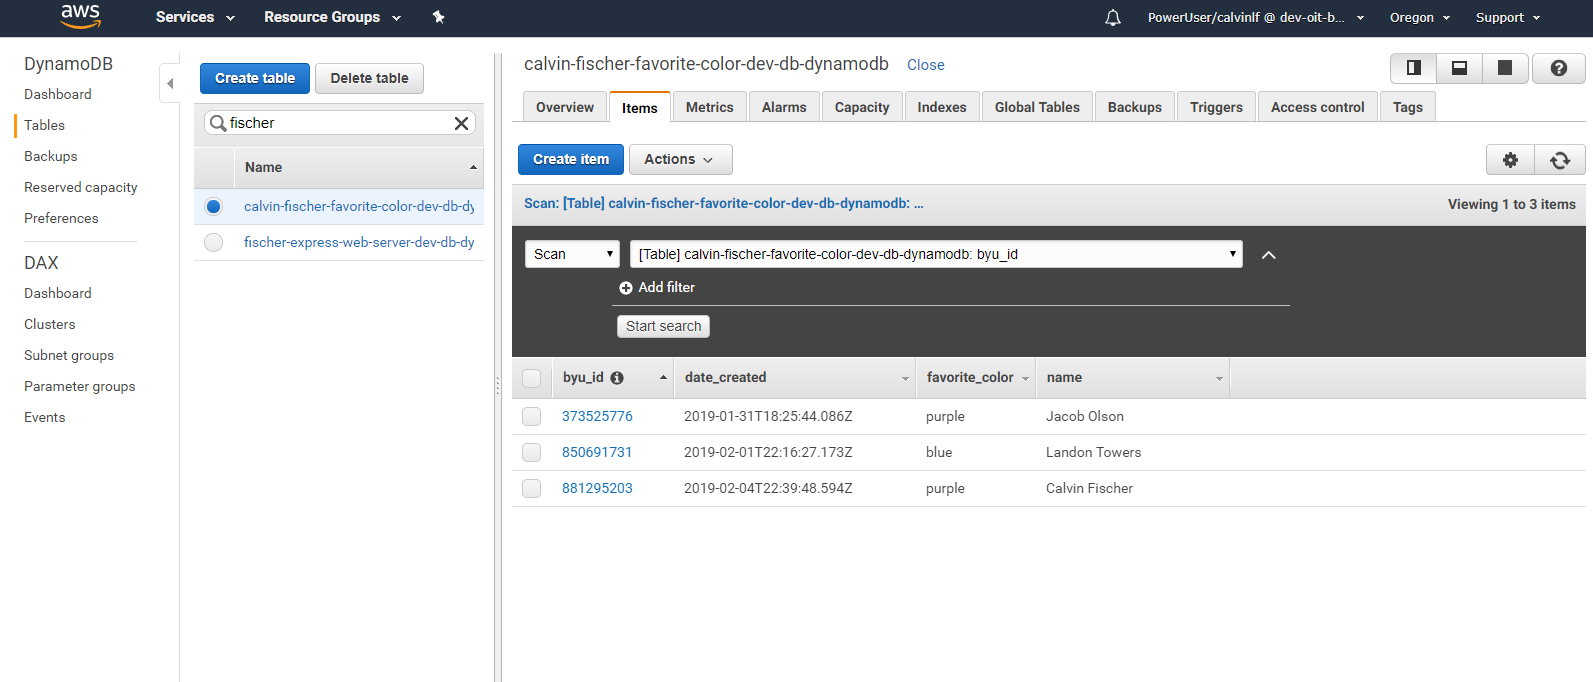This screenshot has width=1593, height=682.
Task: Open the items settings gear
Action: coord(1510,160)
